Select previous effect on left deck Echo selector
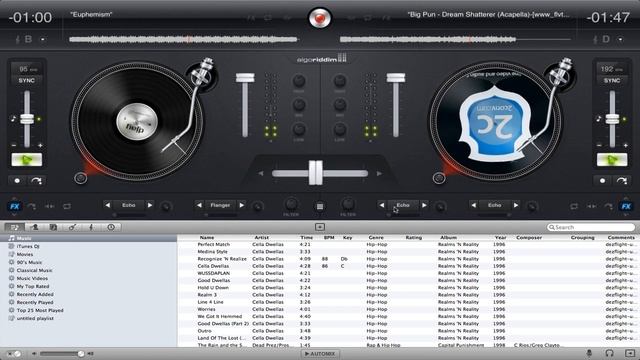The height and width of the screenshot is (360, 640). click(108, 205)
